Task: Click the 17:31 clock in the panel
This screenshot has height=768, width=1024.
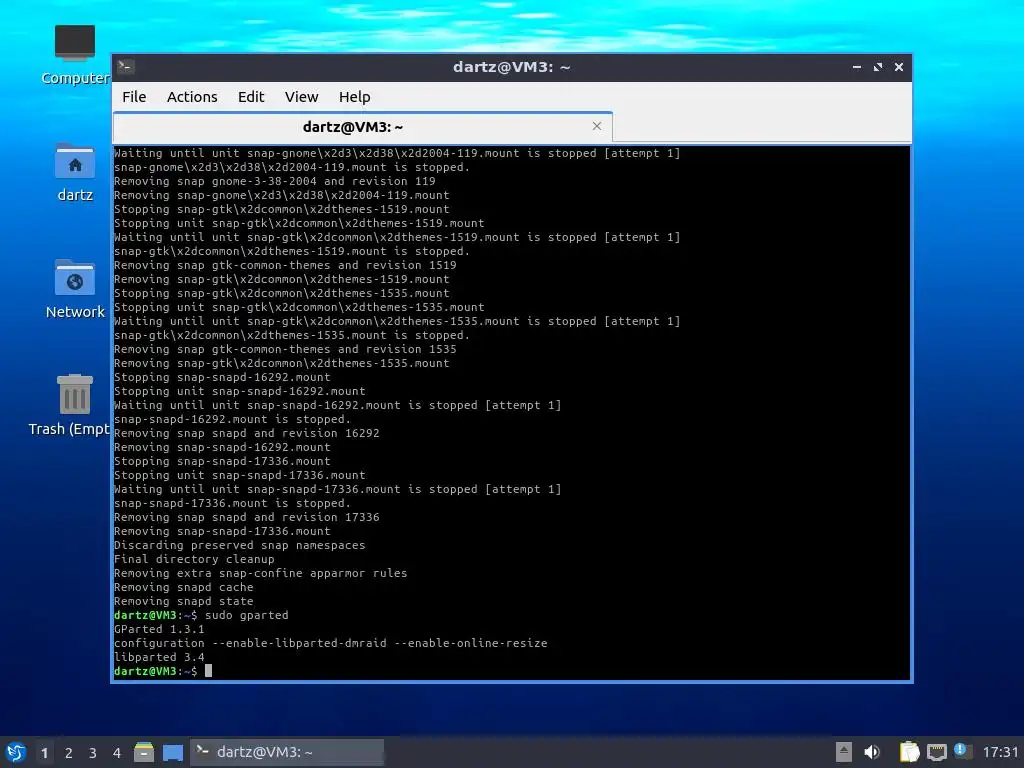Action: pos(1000,752)
